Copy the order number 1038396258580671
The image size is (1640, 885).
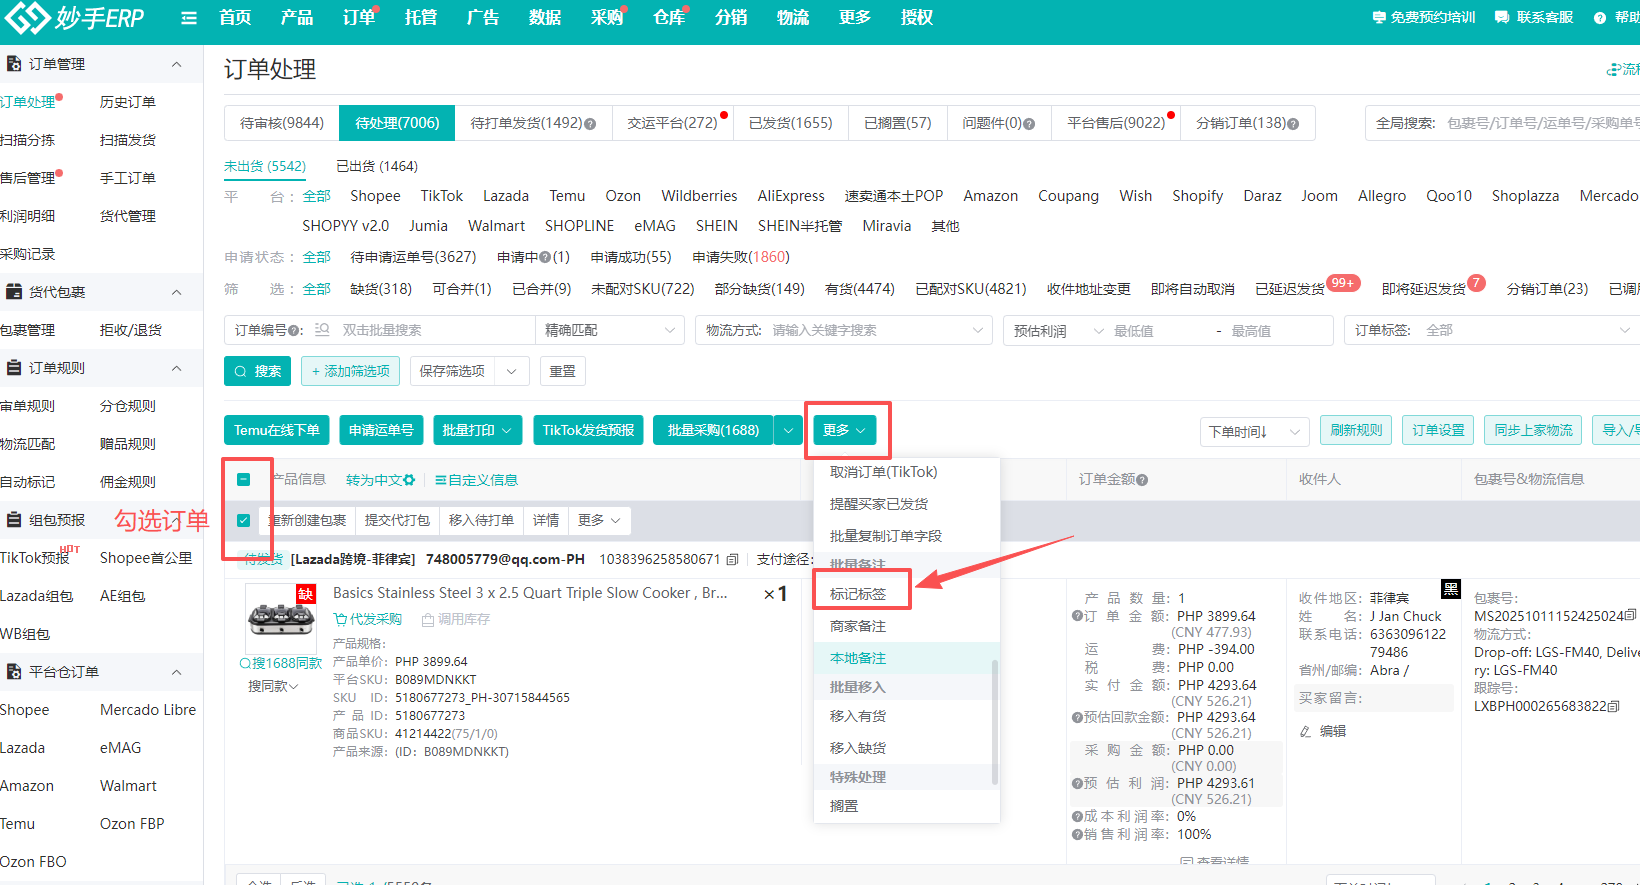tap(733, 560)
